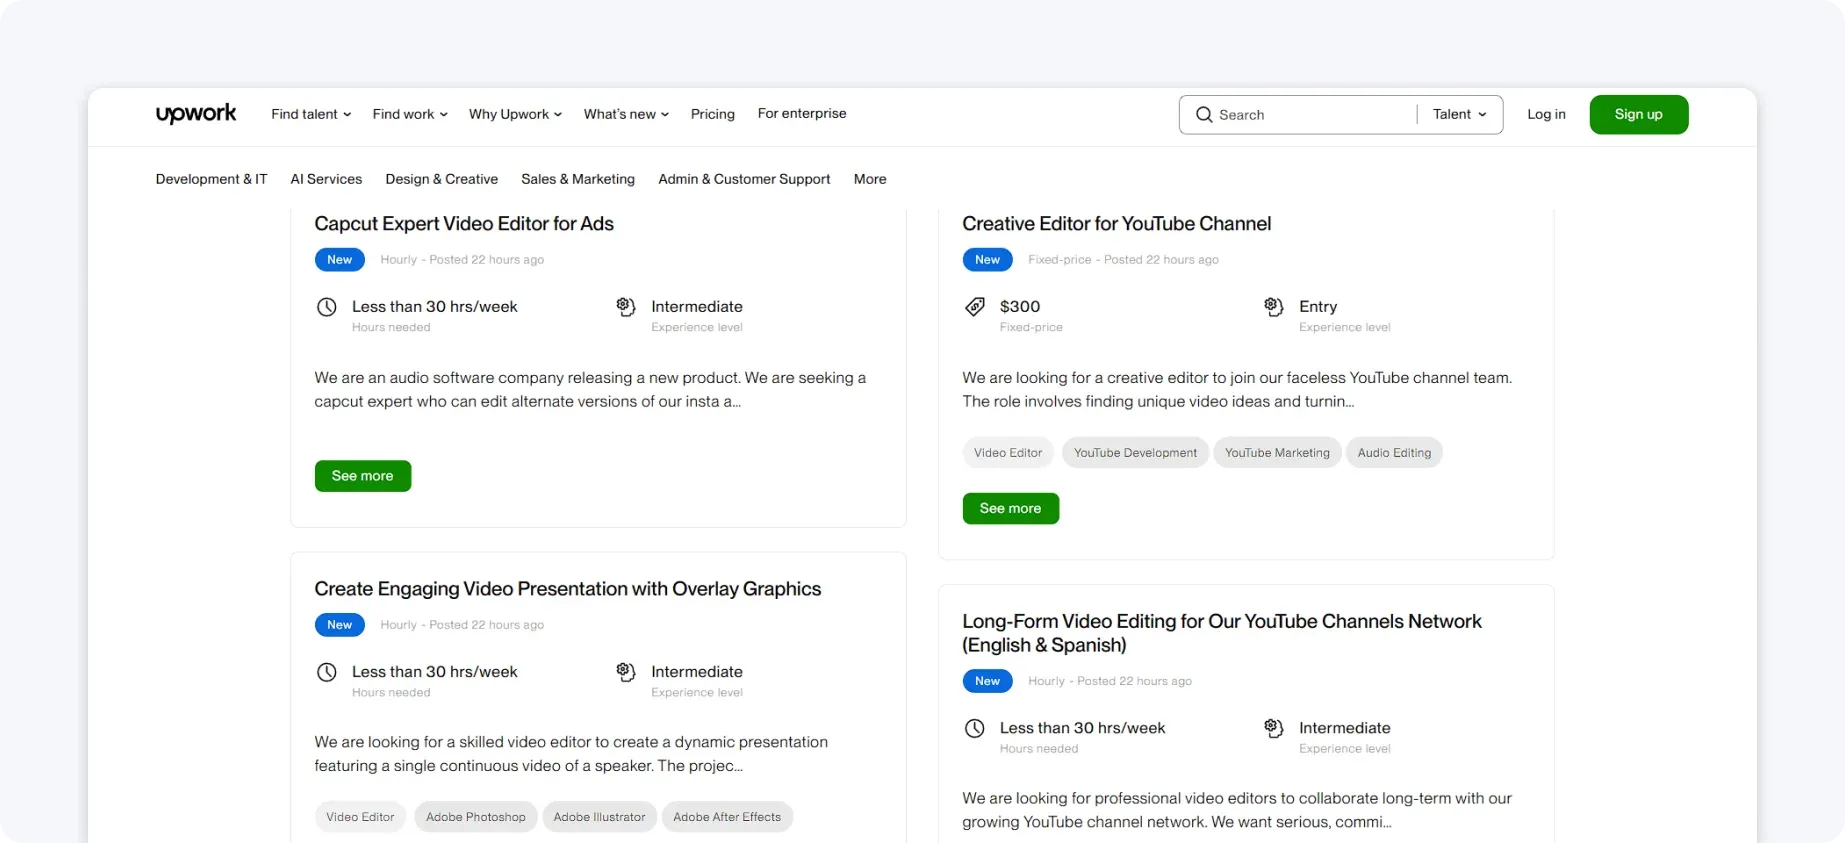Click experience level icon in Capcut Expert card
The image size is (1845, 843).
pos(626,307)
